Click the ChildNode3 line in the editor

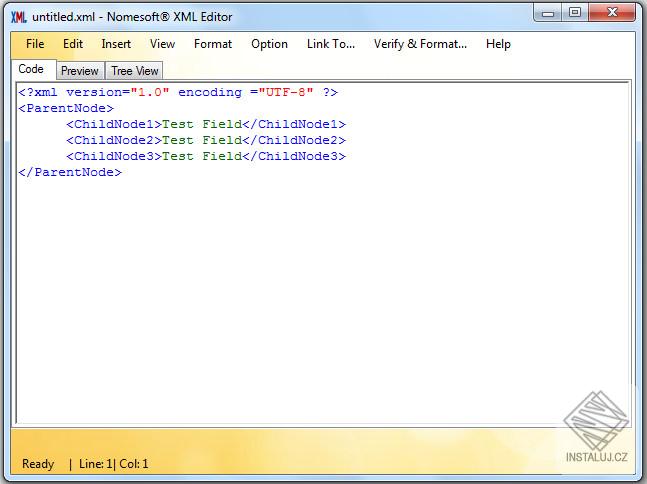pyautogui.click(x=205, y=156)
